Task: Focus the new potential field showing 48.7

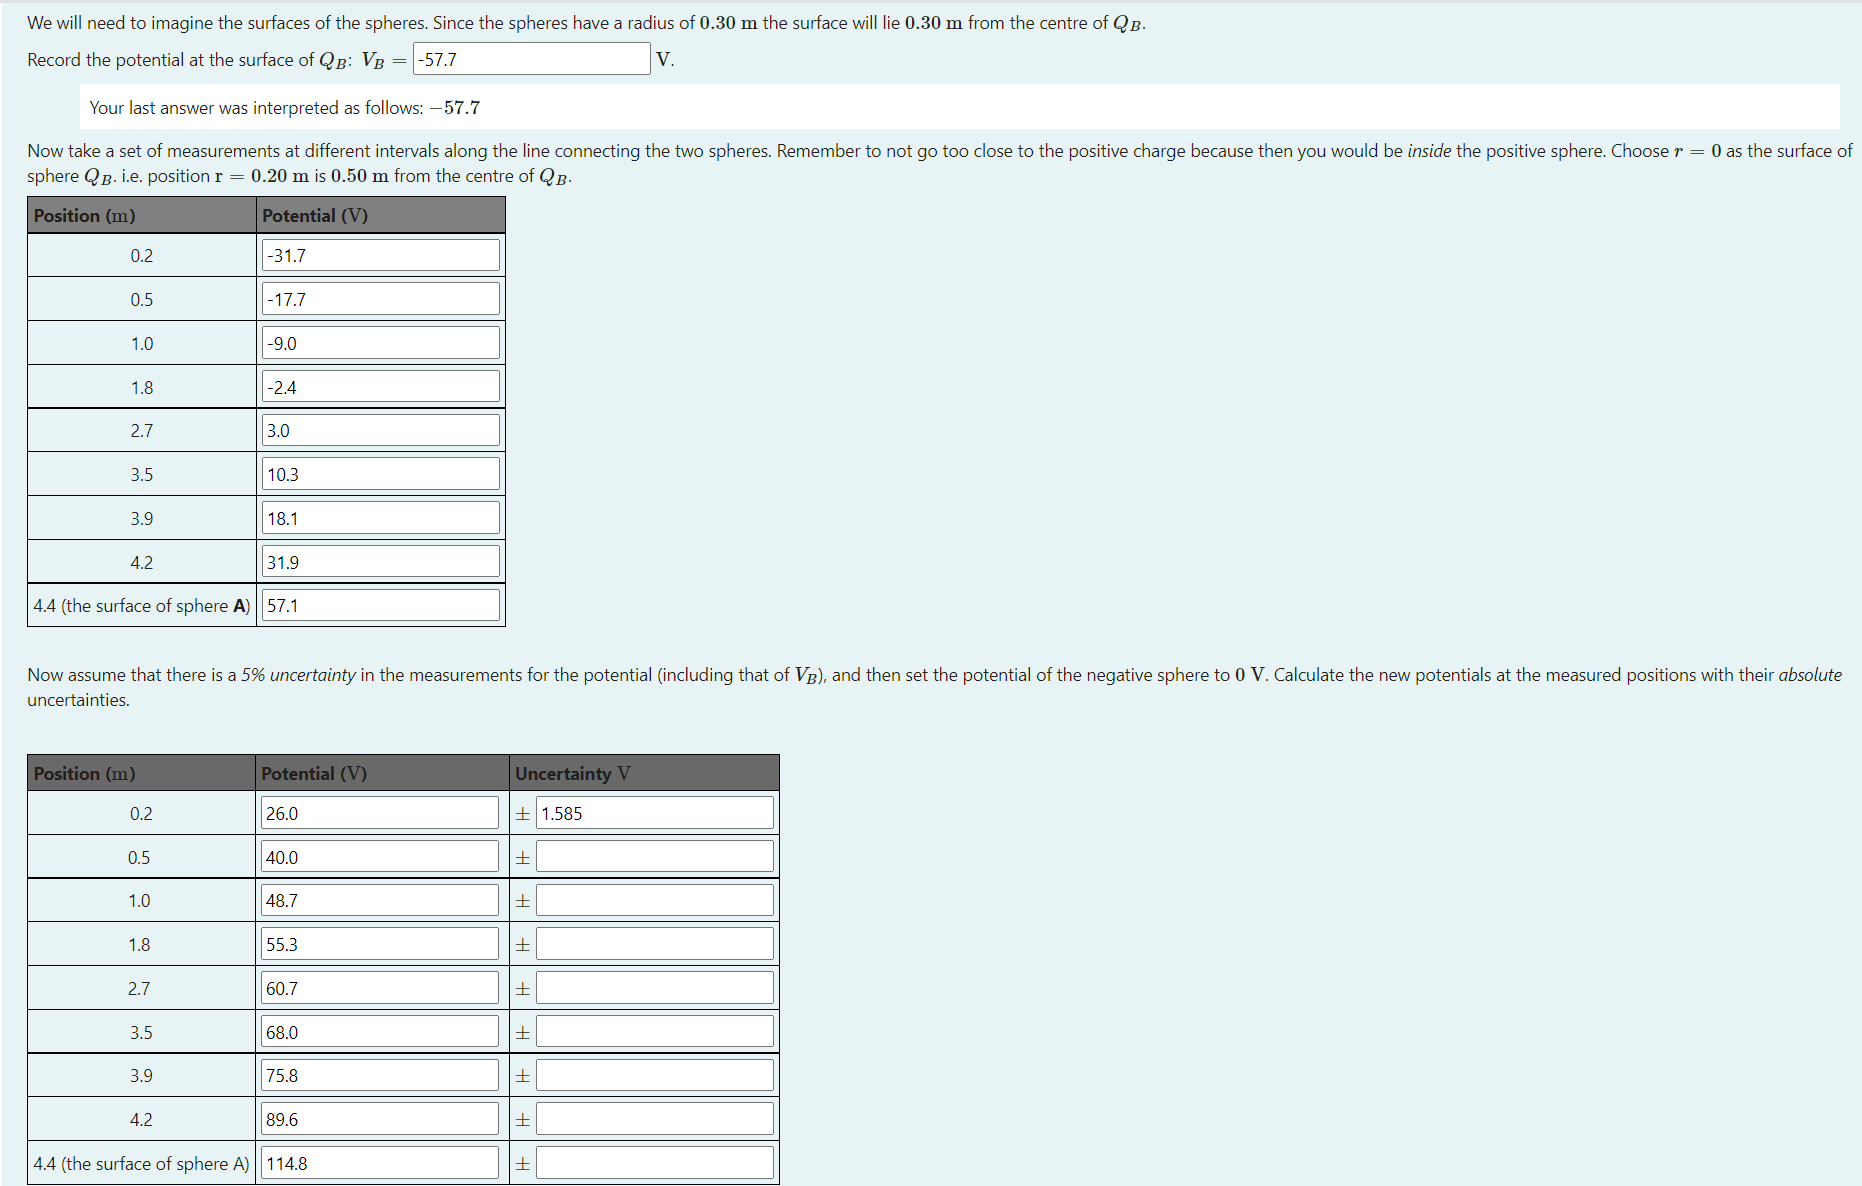Action: (380, 900)
